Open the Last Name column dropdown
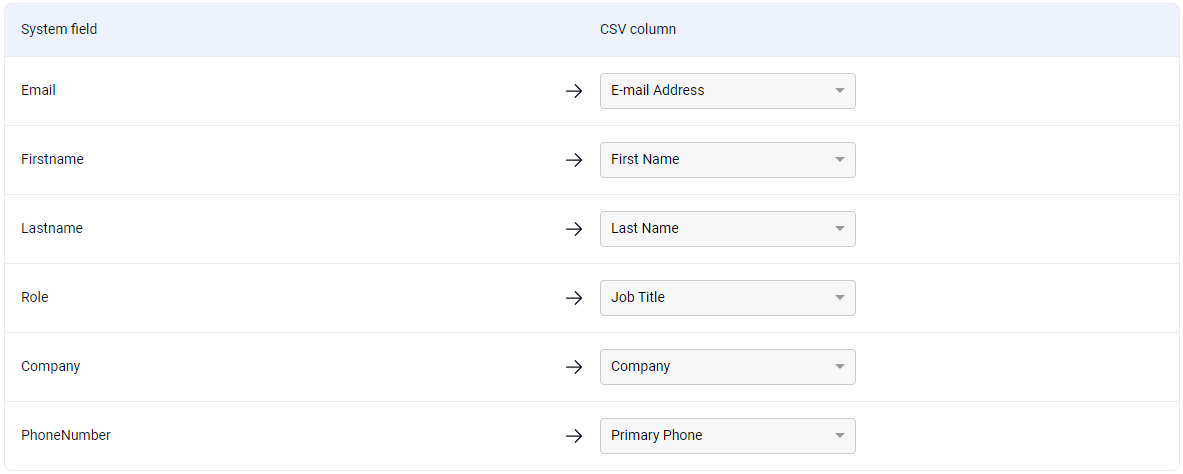Screen dimensions: 1183x474 pos(727,229)
